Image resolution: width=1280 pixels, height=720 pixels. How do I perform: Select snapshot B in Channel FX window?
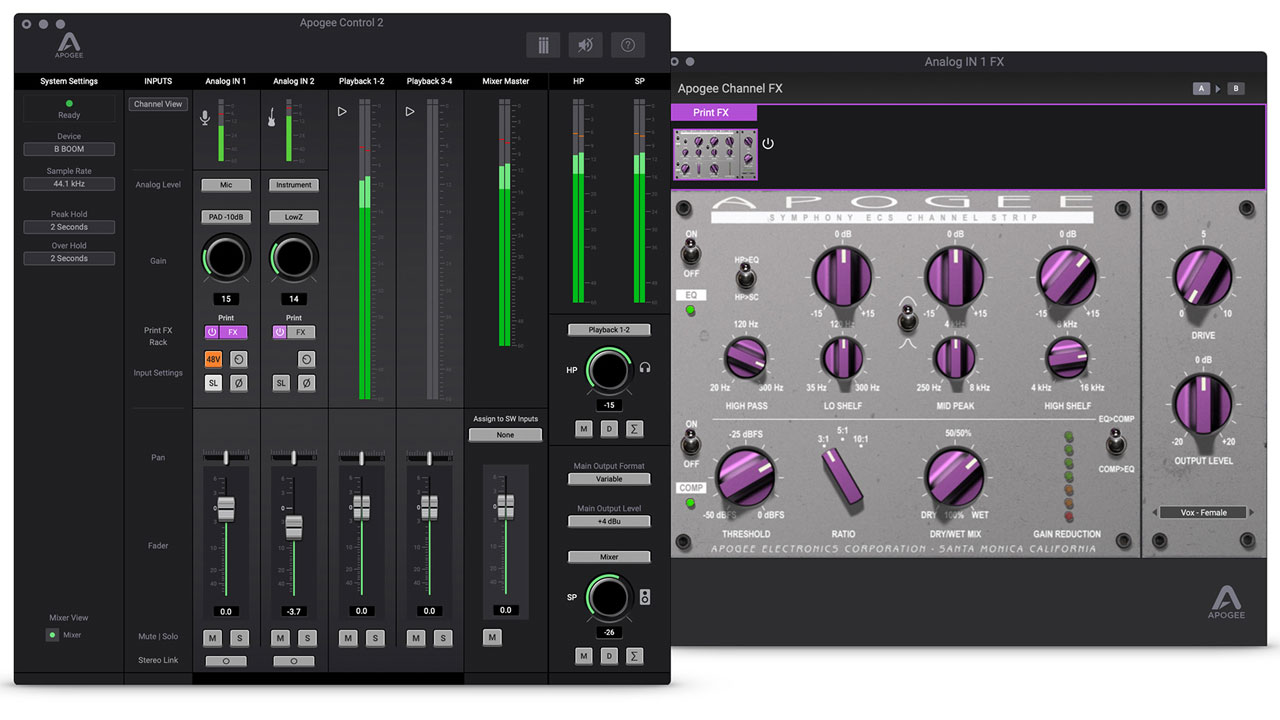pyautogui.click(x=1236, y=89)
